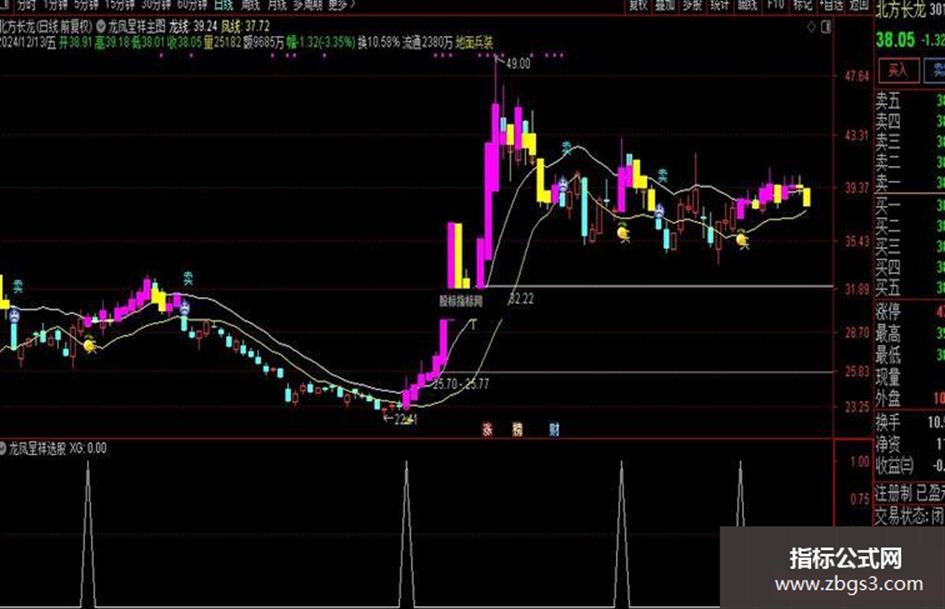Click the 买一 order book row
The image size is (945, 609).
point(910,206)
